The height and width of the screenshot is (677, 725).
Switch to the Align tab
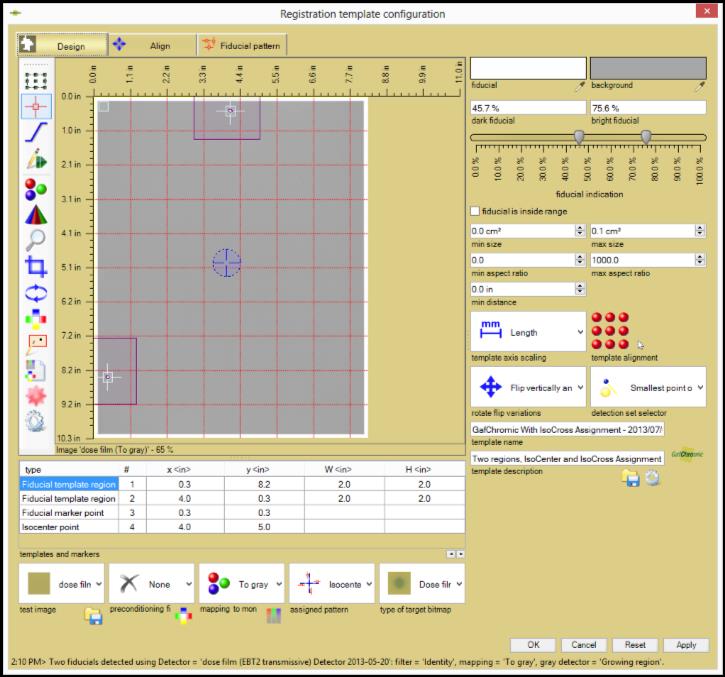[153, 45]
